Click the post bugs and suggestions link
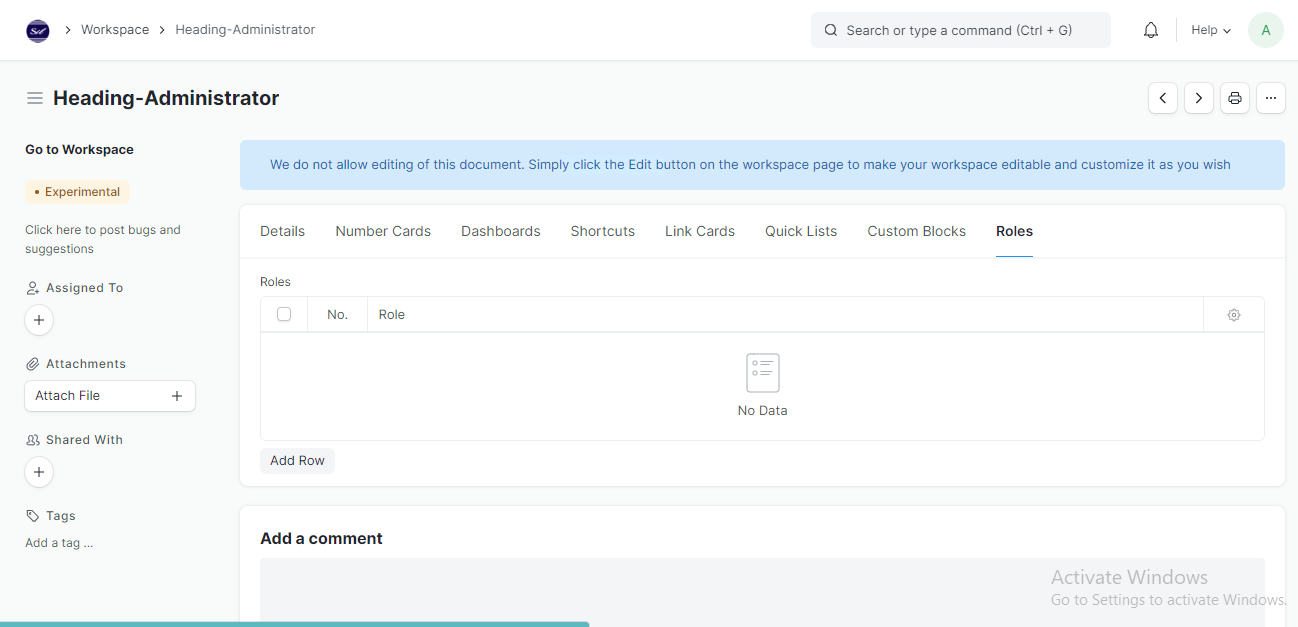 pyautogui.click(x=103, y=239)
